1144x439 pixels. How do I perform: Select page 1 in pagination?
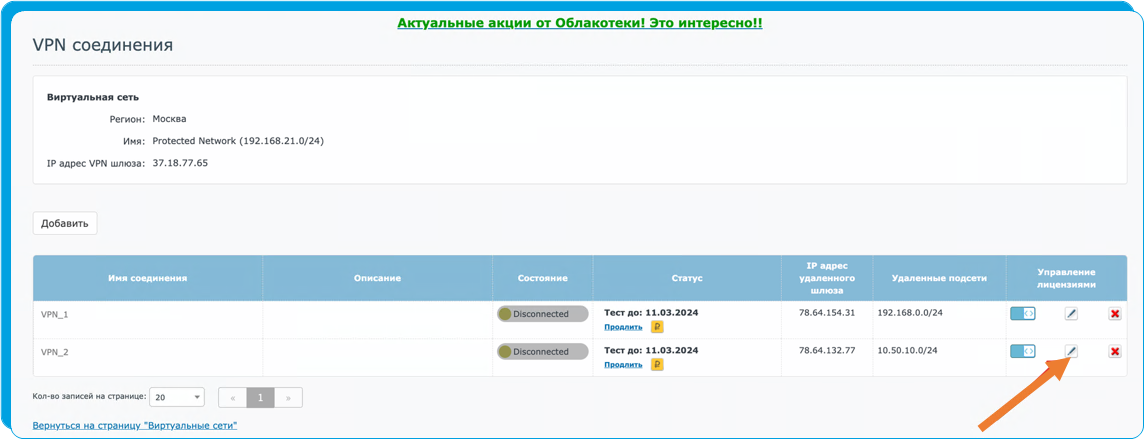260,397
